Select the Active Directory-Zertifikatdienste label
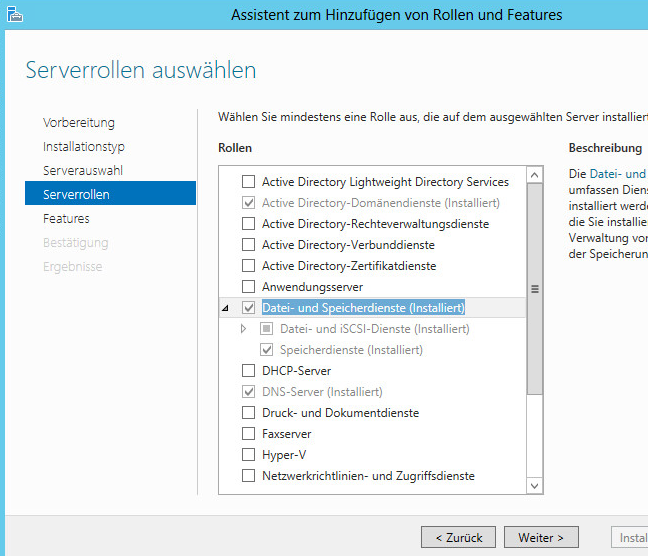This screenshot has width=648, height=556. [x=349, y=265]
